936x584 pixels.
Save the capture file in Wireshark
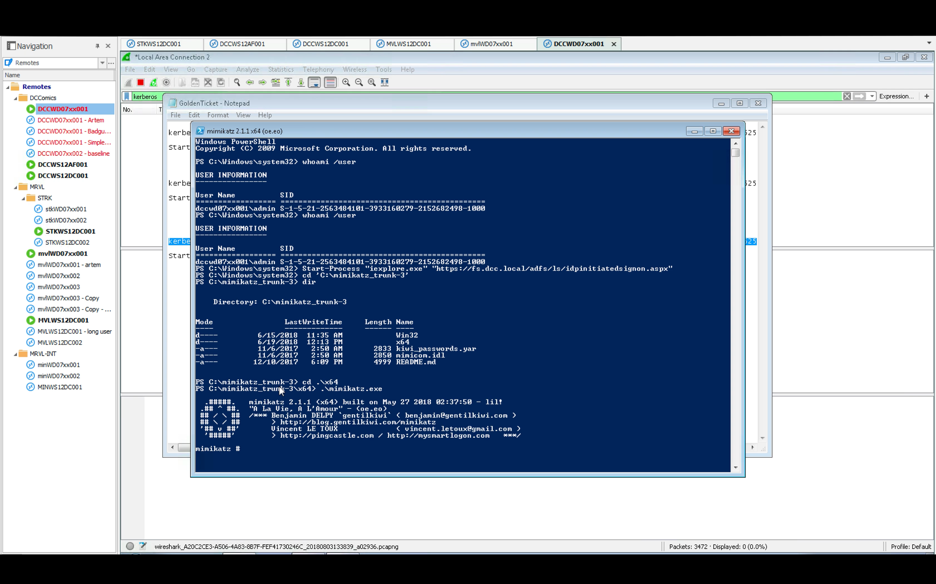click(x=195, y=82)
